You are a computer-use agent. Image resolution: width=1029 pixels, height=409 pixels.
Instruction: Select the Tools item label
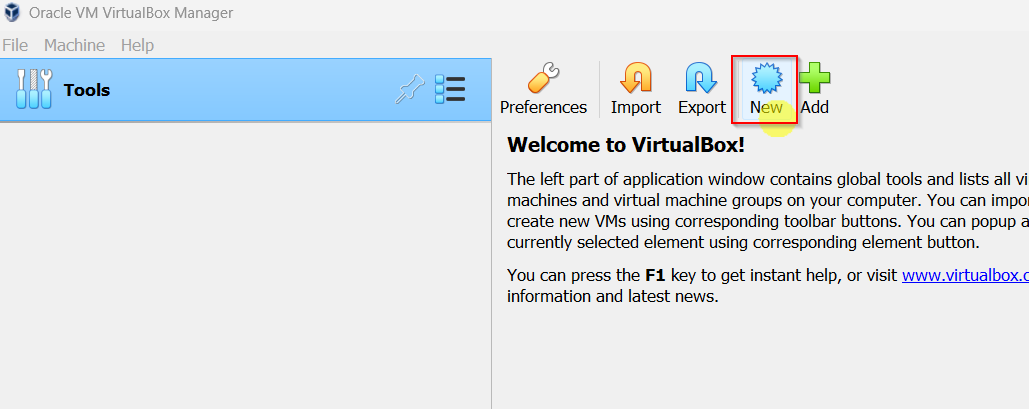pyautogui.click(x=87, y=90)
